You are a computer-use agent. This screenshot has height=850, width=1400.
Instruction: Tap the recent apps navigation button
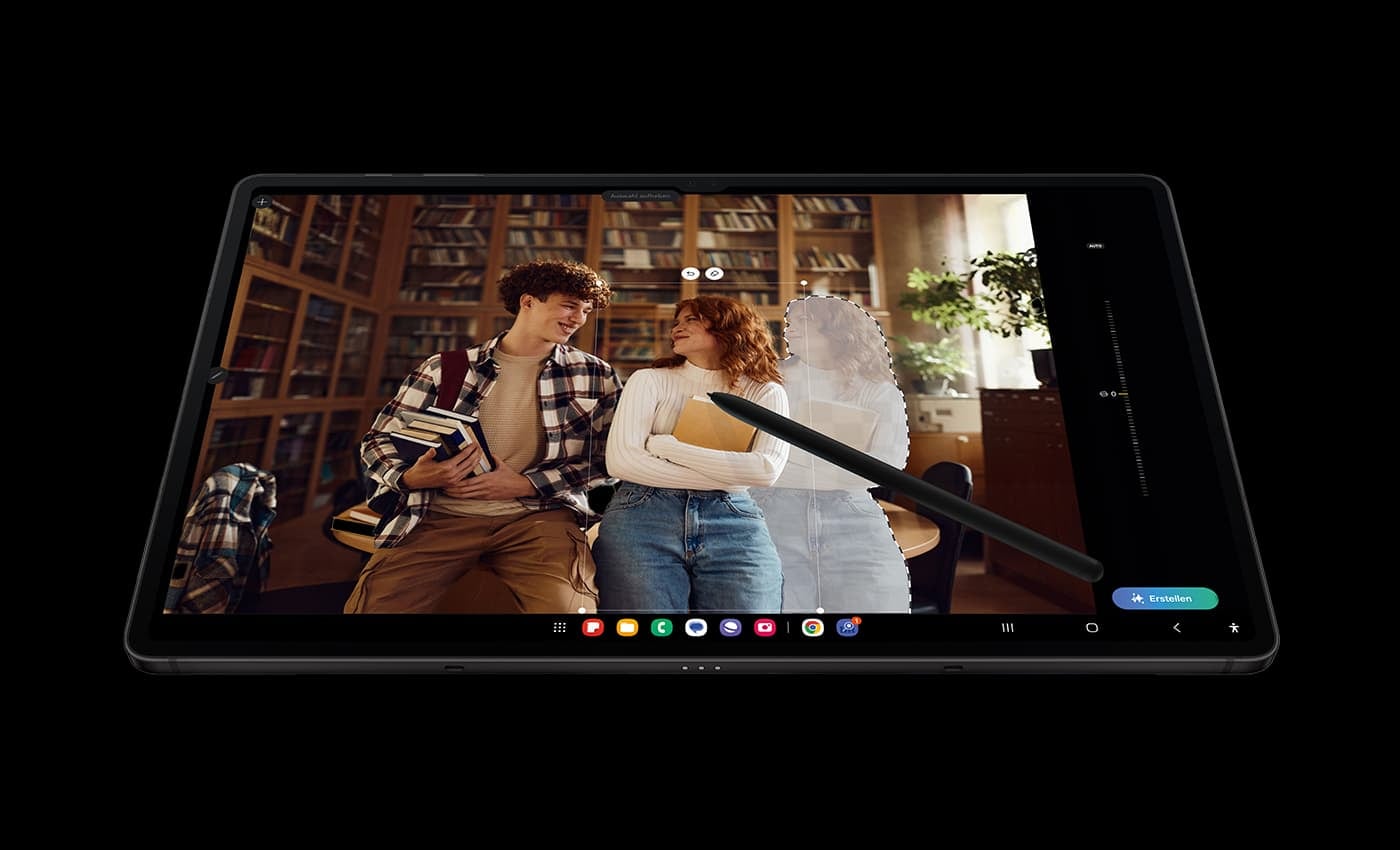coord(1008,628)
